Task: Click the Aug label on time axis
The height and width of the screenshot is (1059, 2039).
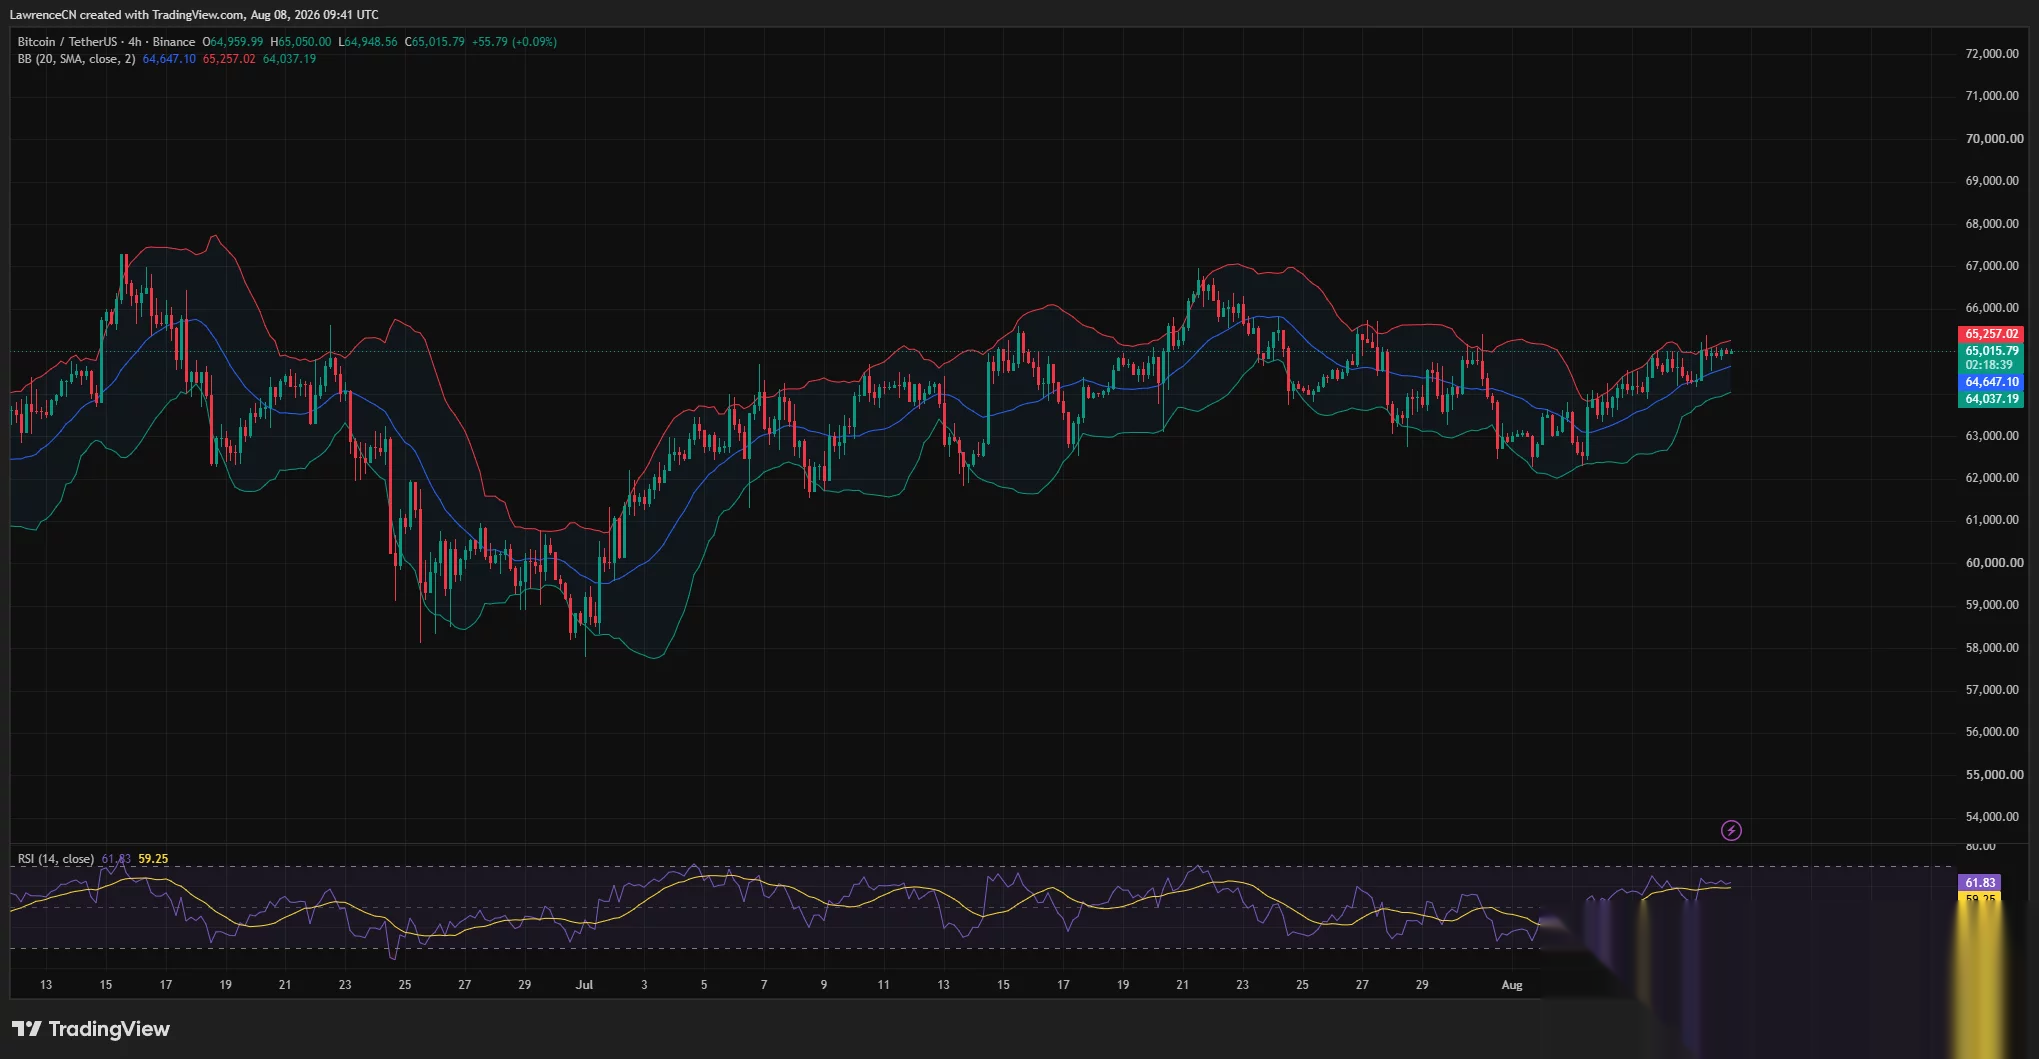Action: 1512,985
